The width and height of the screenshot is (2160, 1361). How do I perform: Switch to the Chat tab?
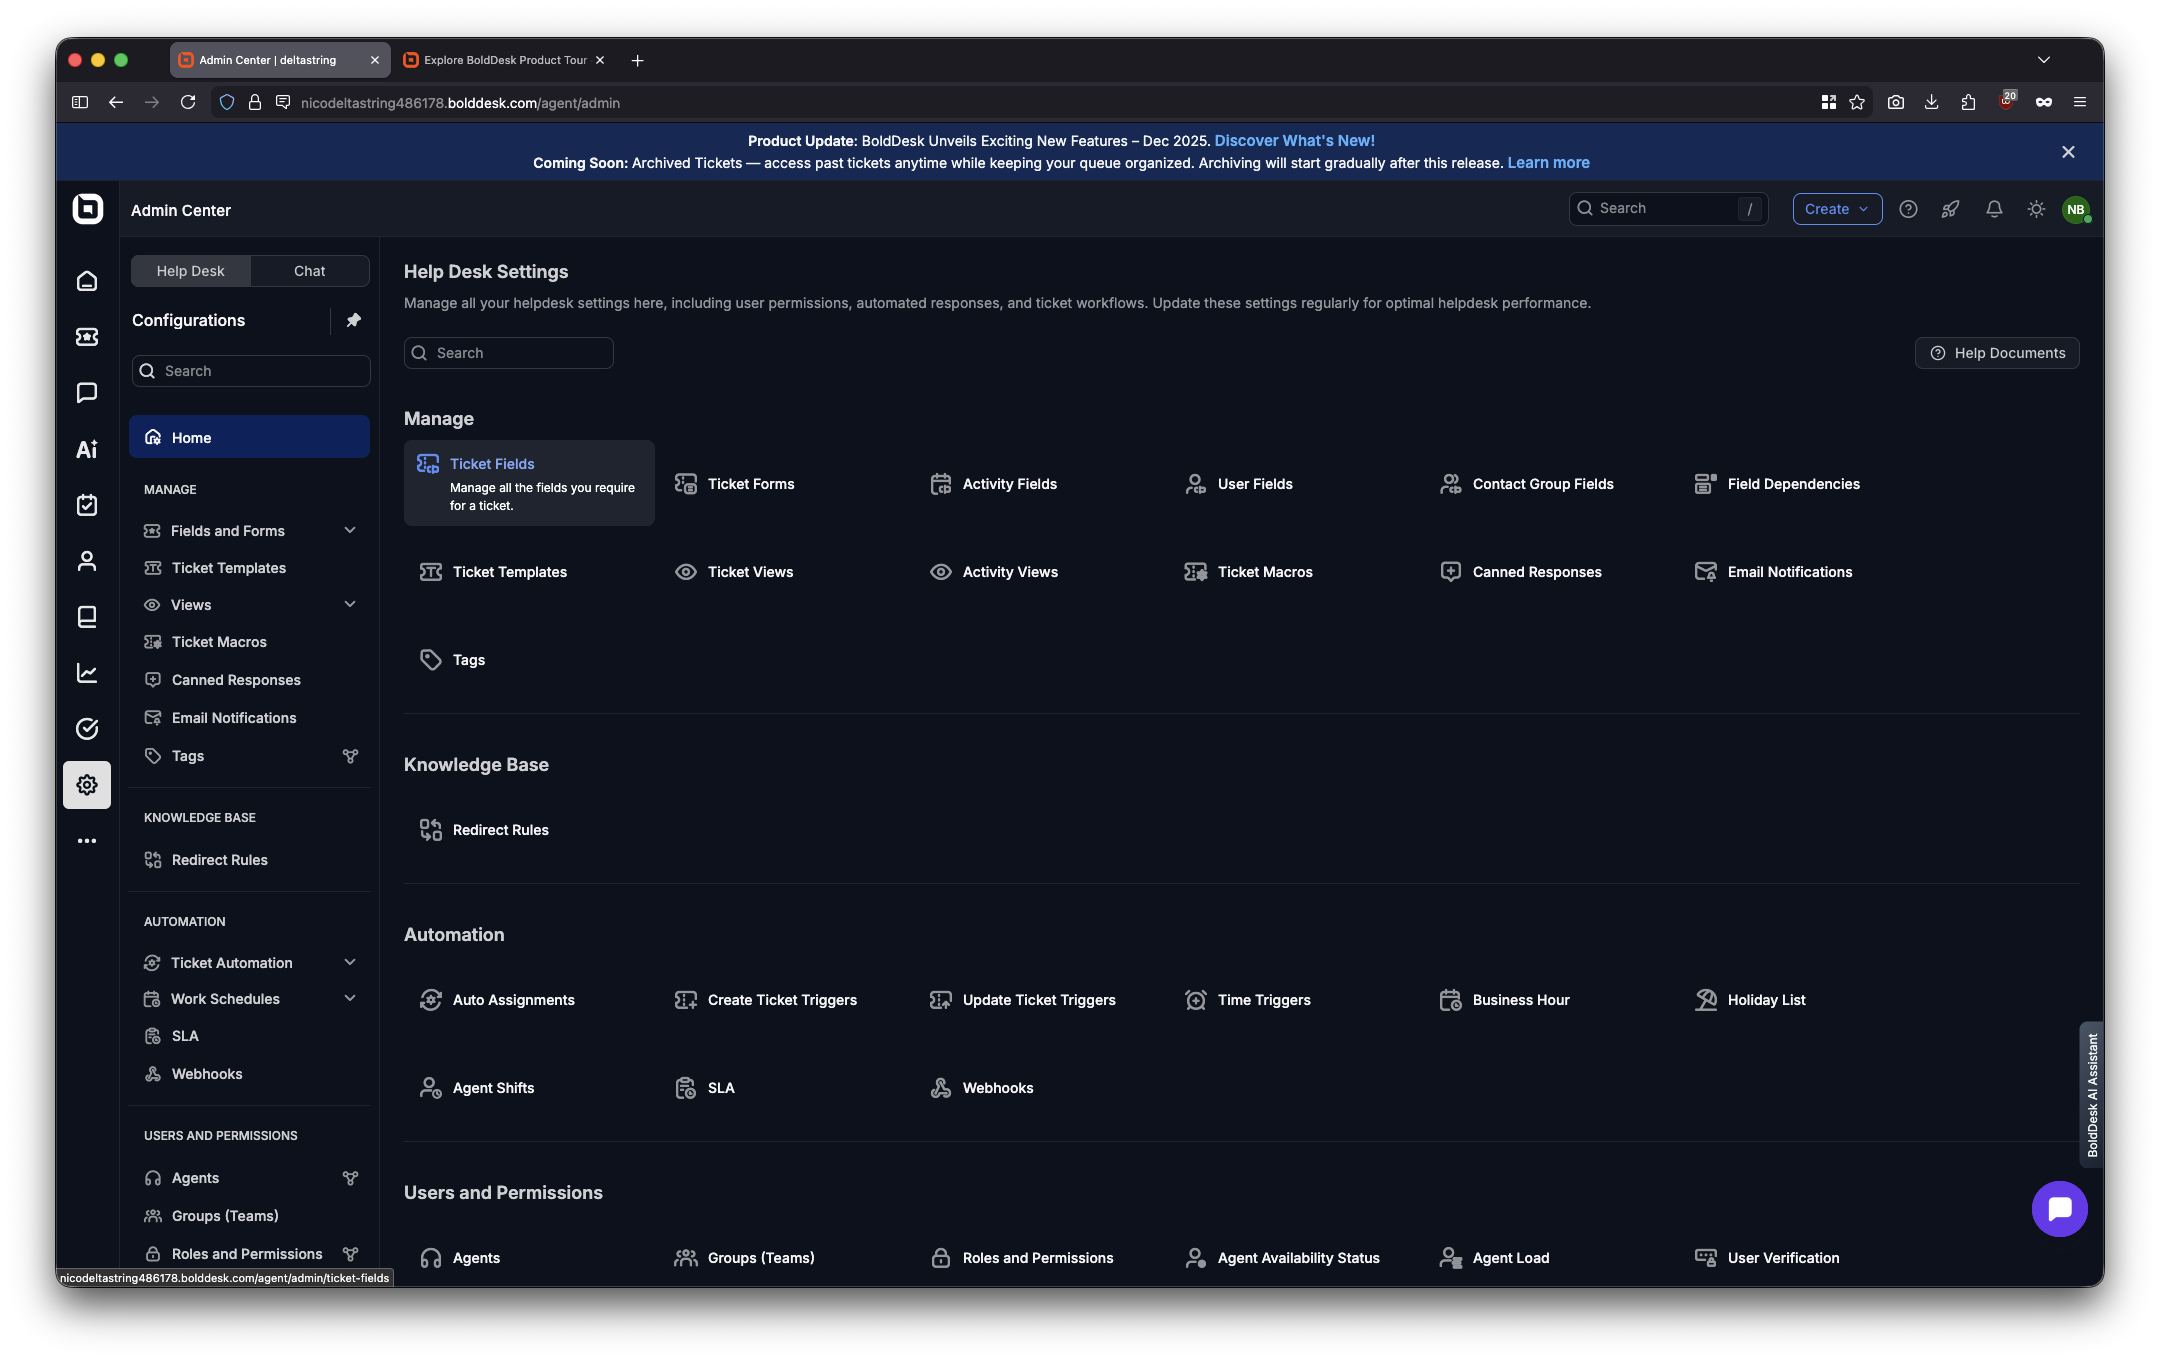[310, 271]
